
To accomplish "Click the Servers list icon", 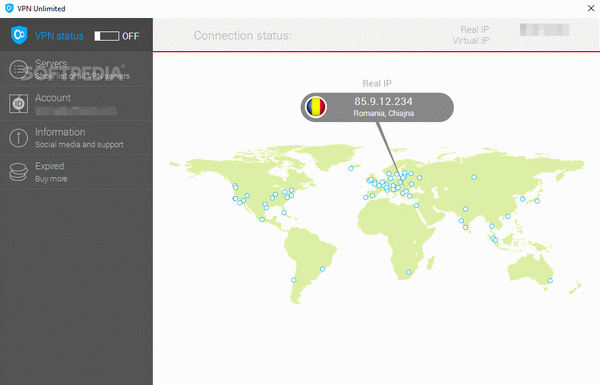I will pyautogui.click(x=18, y=70).
